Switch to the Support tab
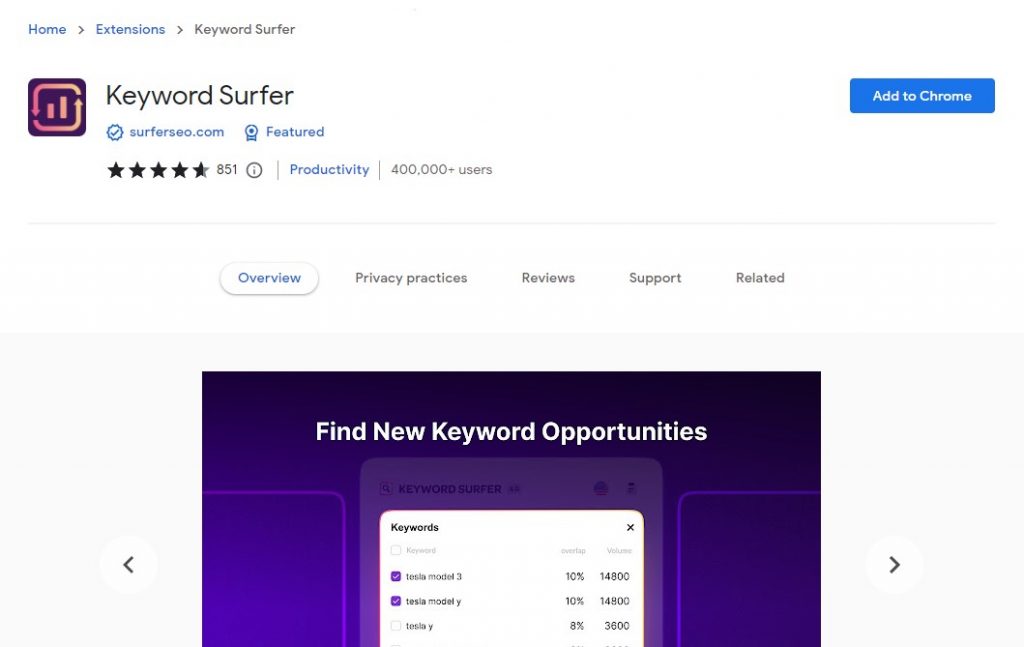Screen dimensions: 1024x647 [655, 278]
